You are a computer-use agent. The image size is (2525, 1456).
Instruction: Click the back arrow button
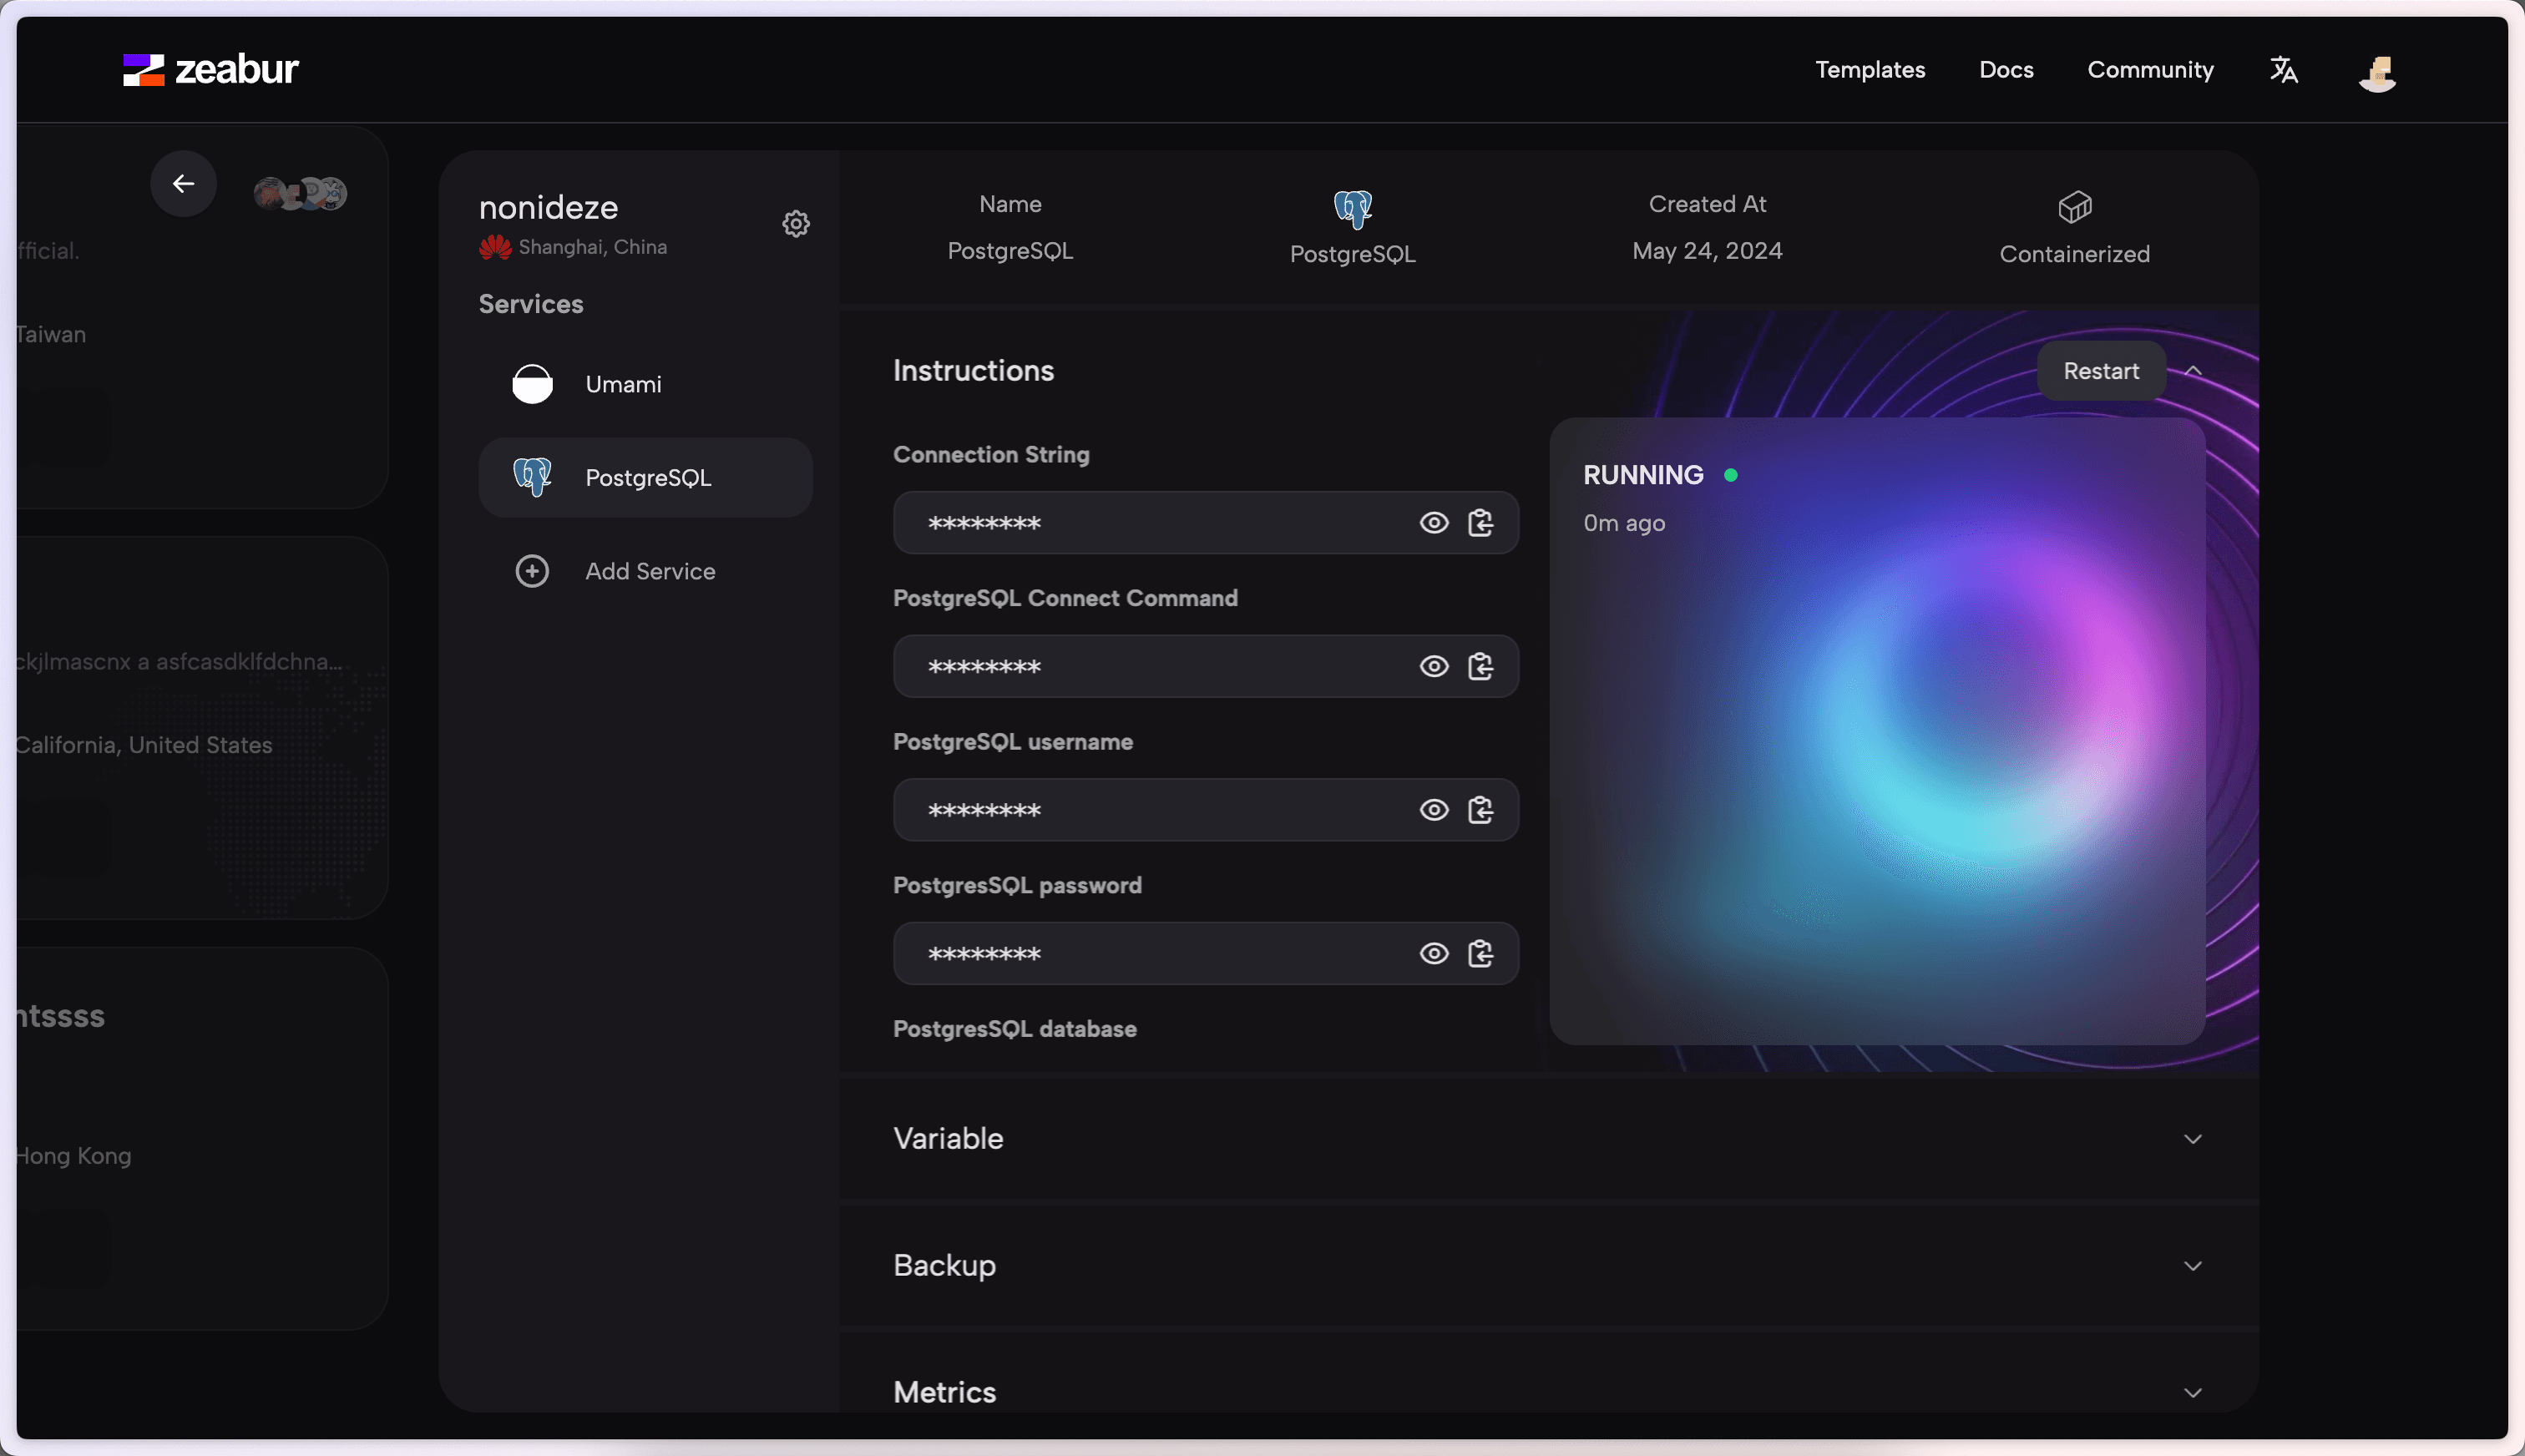183,184
